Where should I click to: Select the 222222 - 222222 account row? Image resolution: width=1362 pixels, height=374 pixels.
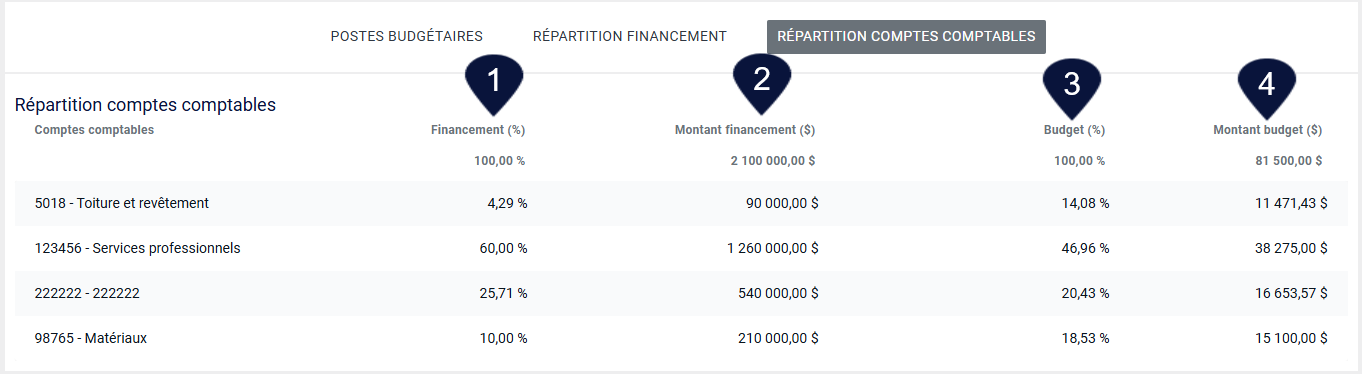click(681, 293)
